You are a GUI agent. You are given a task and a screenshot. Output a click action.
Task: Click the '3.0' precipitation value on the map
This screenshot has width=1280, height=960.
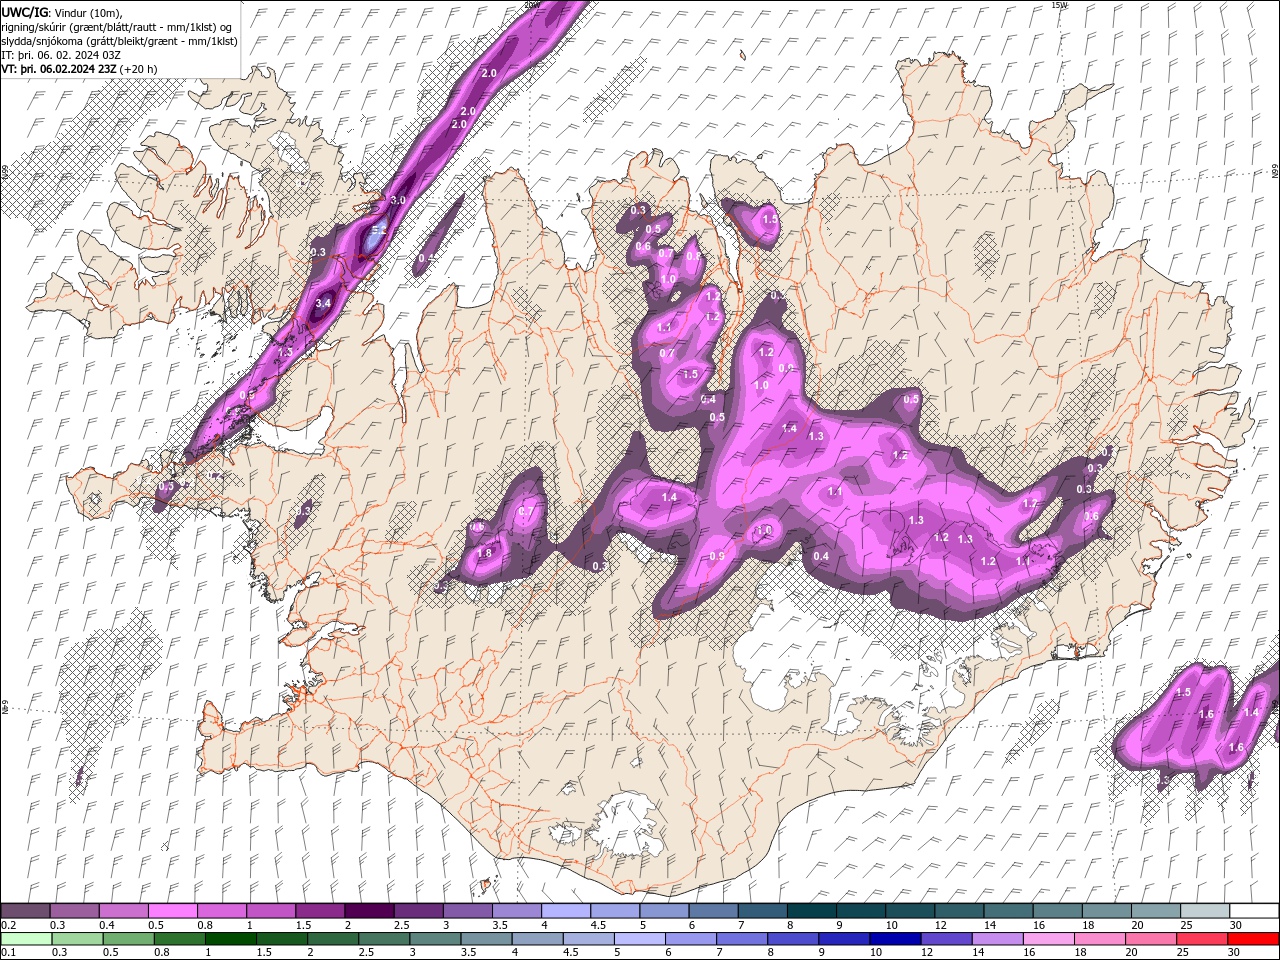[x=398, y=200]
